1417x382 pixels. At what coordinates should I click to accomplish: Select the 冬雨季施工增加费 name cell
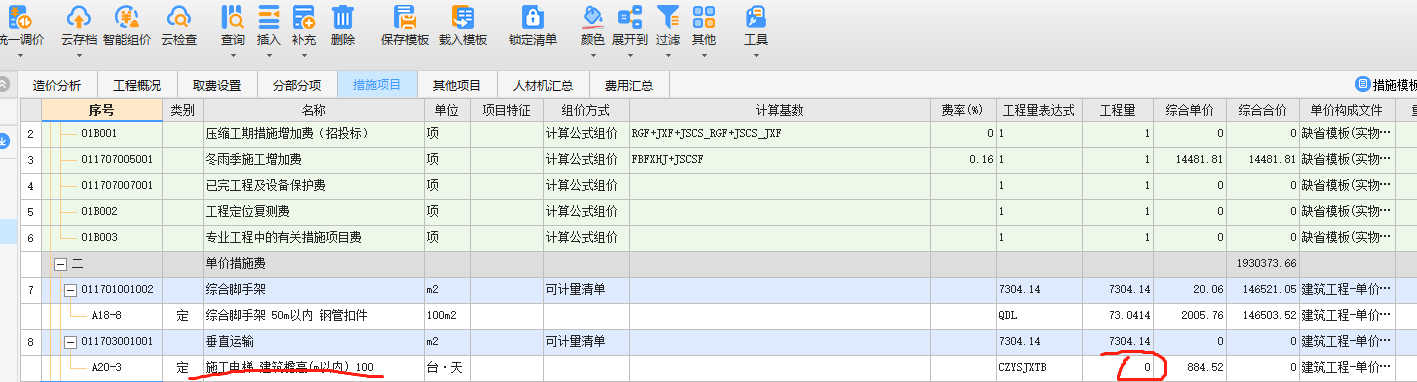point(313,159)
